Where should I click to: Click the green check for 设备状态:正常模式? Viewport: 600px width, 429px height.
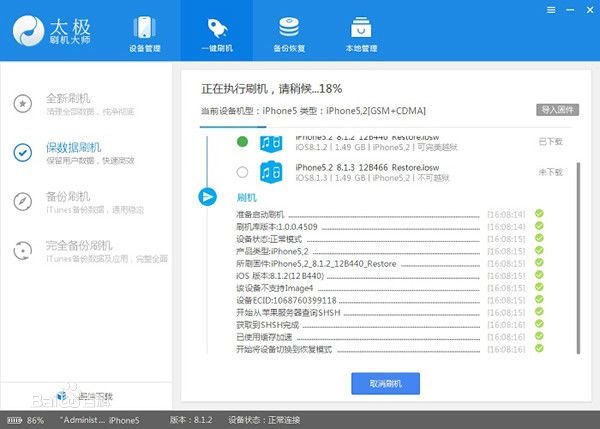coord(539,238)
